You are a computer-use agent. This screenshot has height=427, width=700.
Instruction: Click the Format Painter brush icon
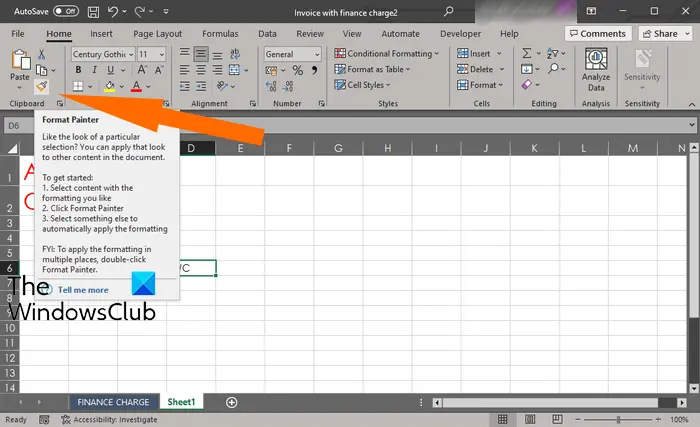tap(42, 86)
